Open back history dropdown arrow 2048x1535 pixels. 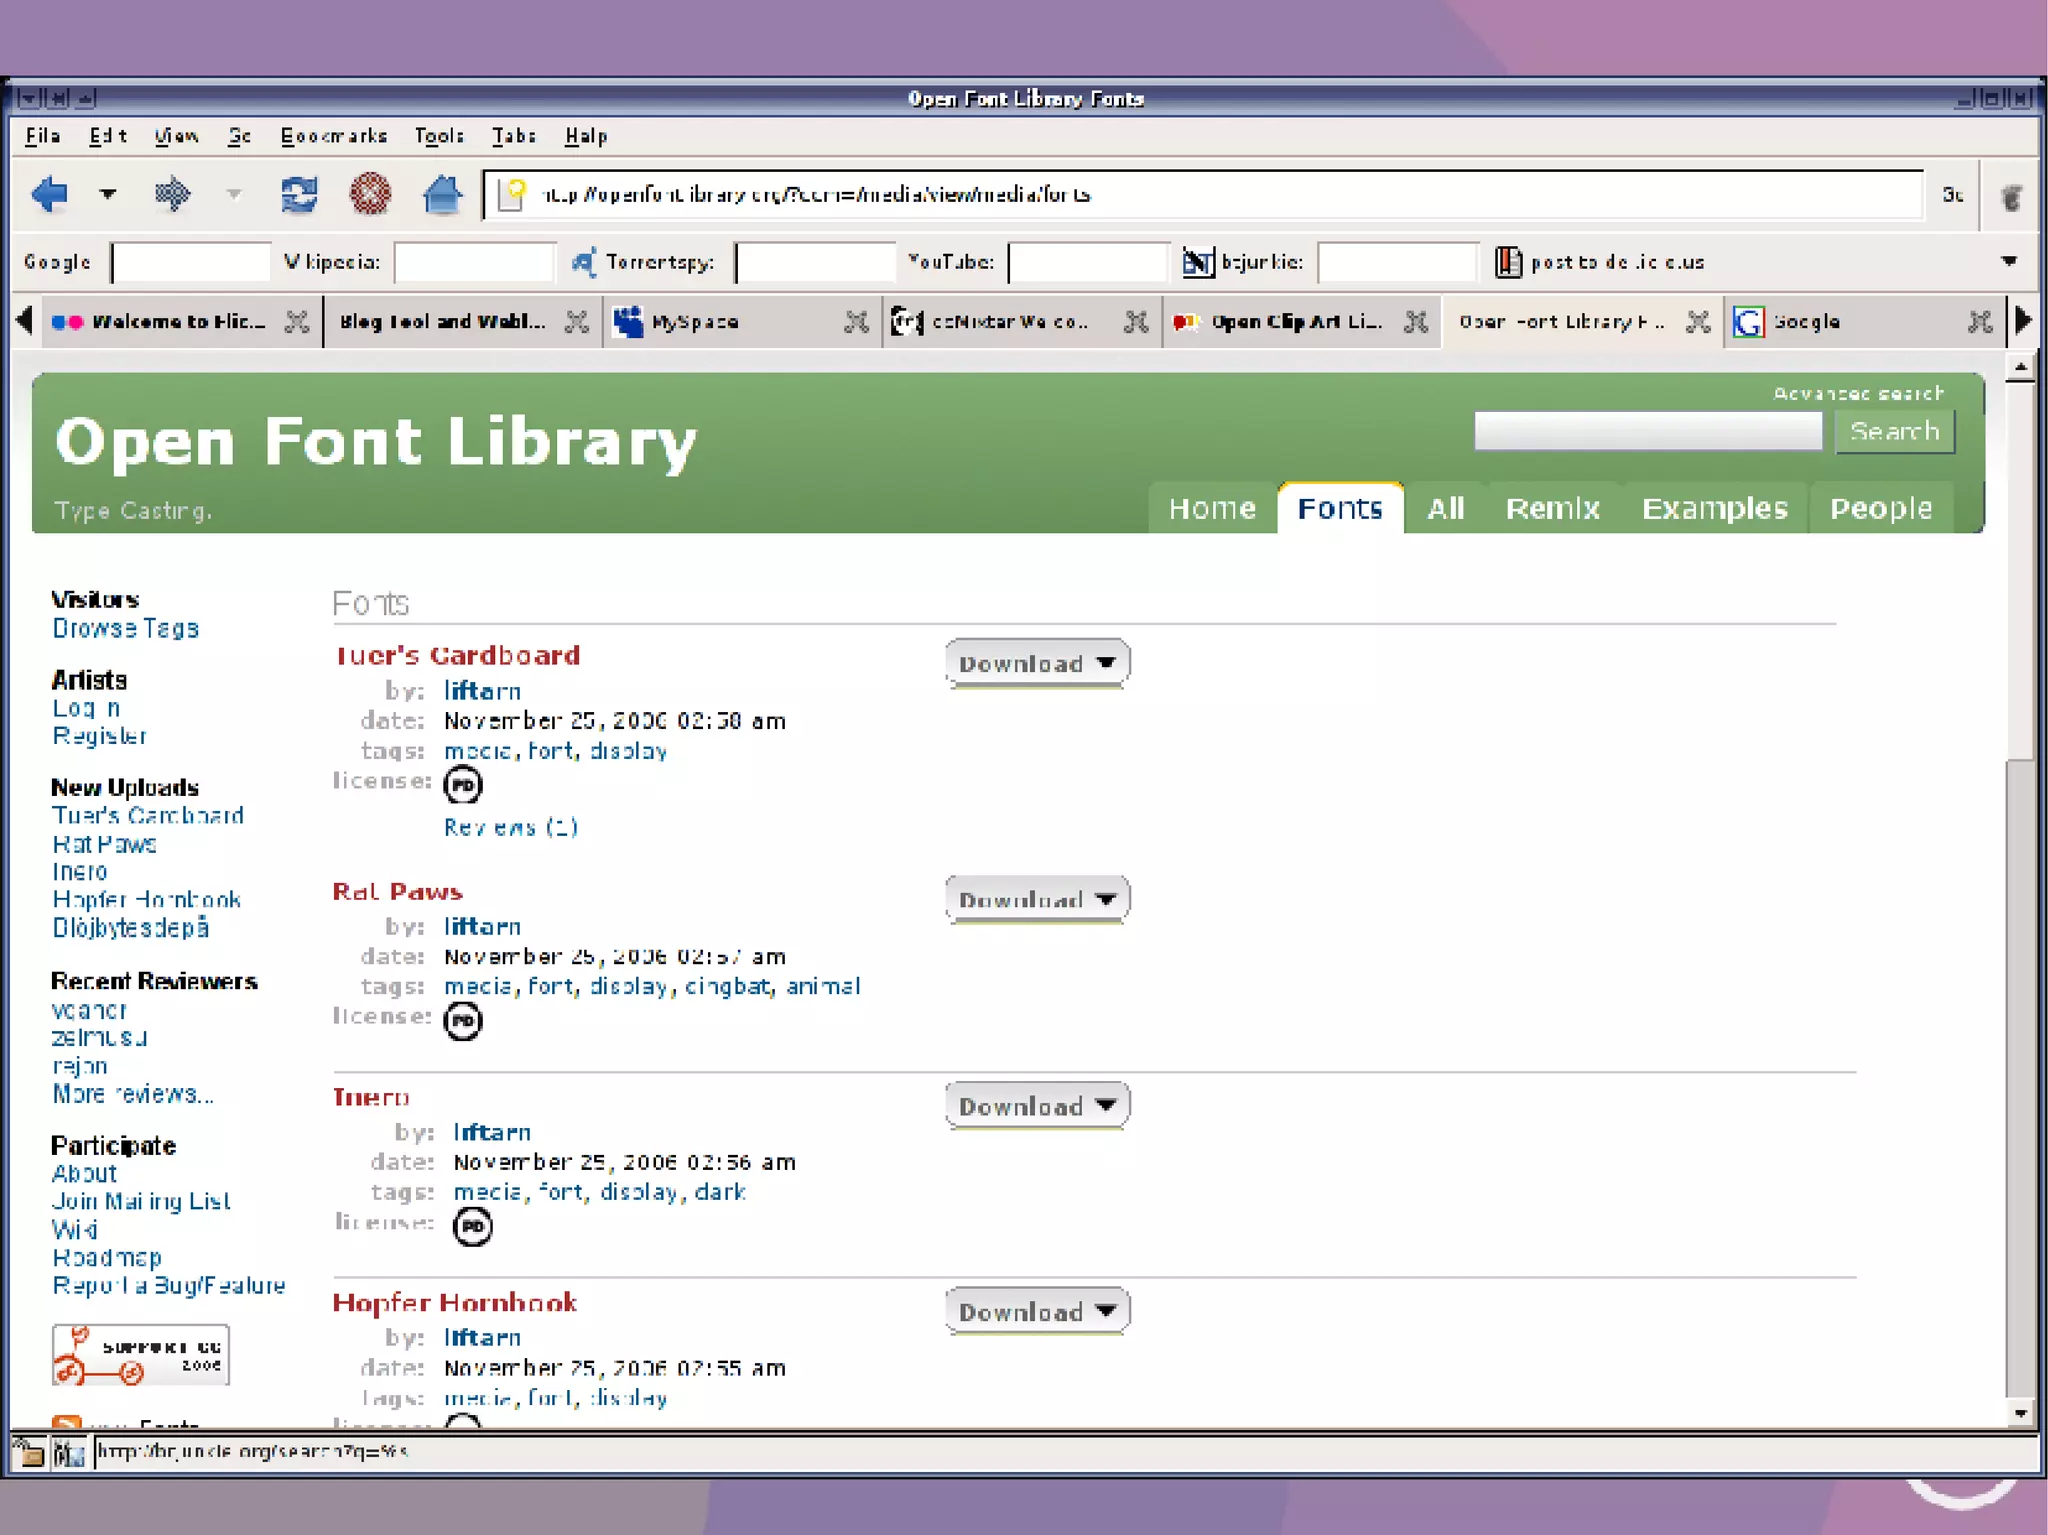[x=108, y=194]
